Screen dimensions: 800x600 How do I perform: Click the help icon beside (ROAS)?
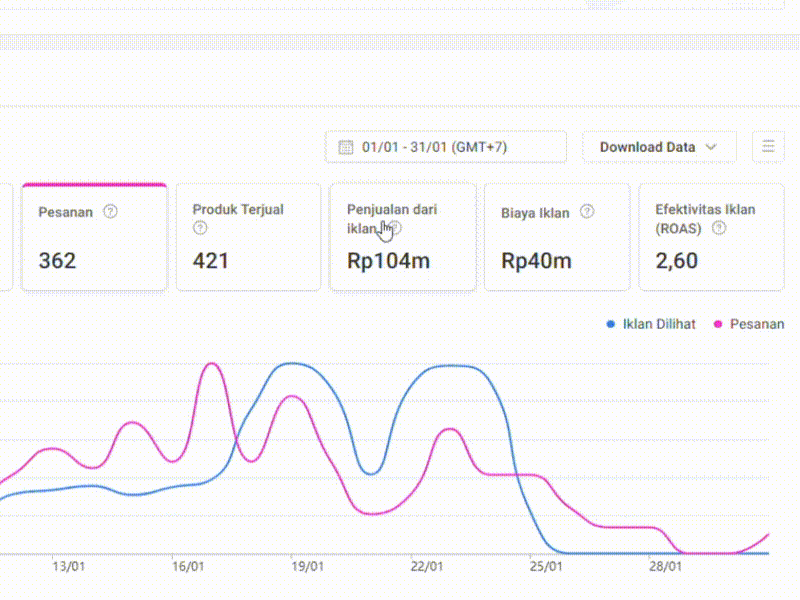tap(719, 228)
